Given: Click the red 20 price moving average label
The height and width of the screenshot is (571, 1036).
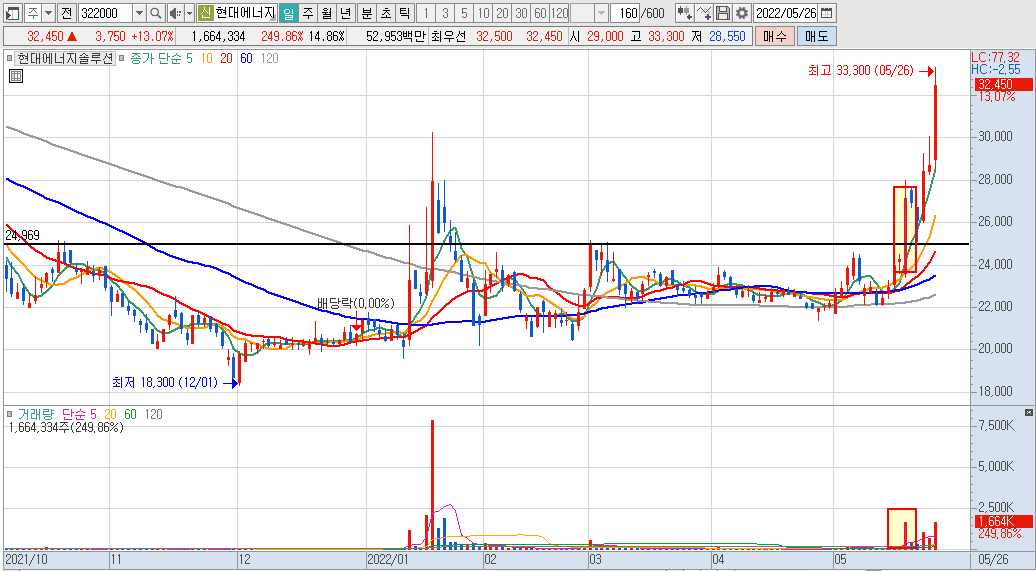Looking at the screenshot, I should (x=226, y=59).
